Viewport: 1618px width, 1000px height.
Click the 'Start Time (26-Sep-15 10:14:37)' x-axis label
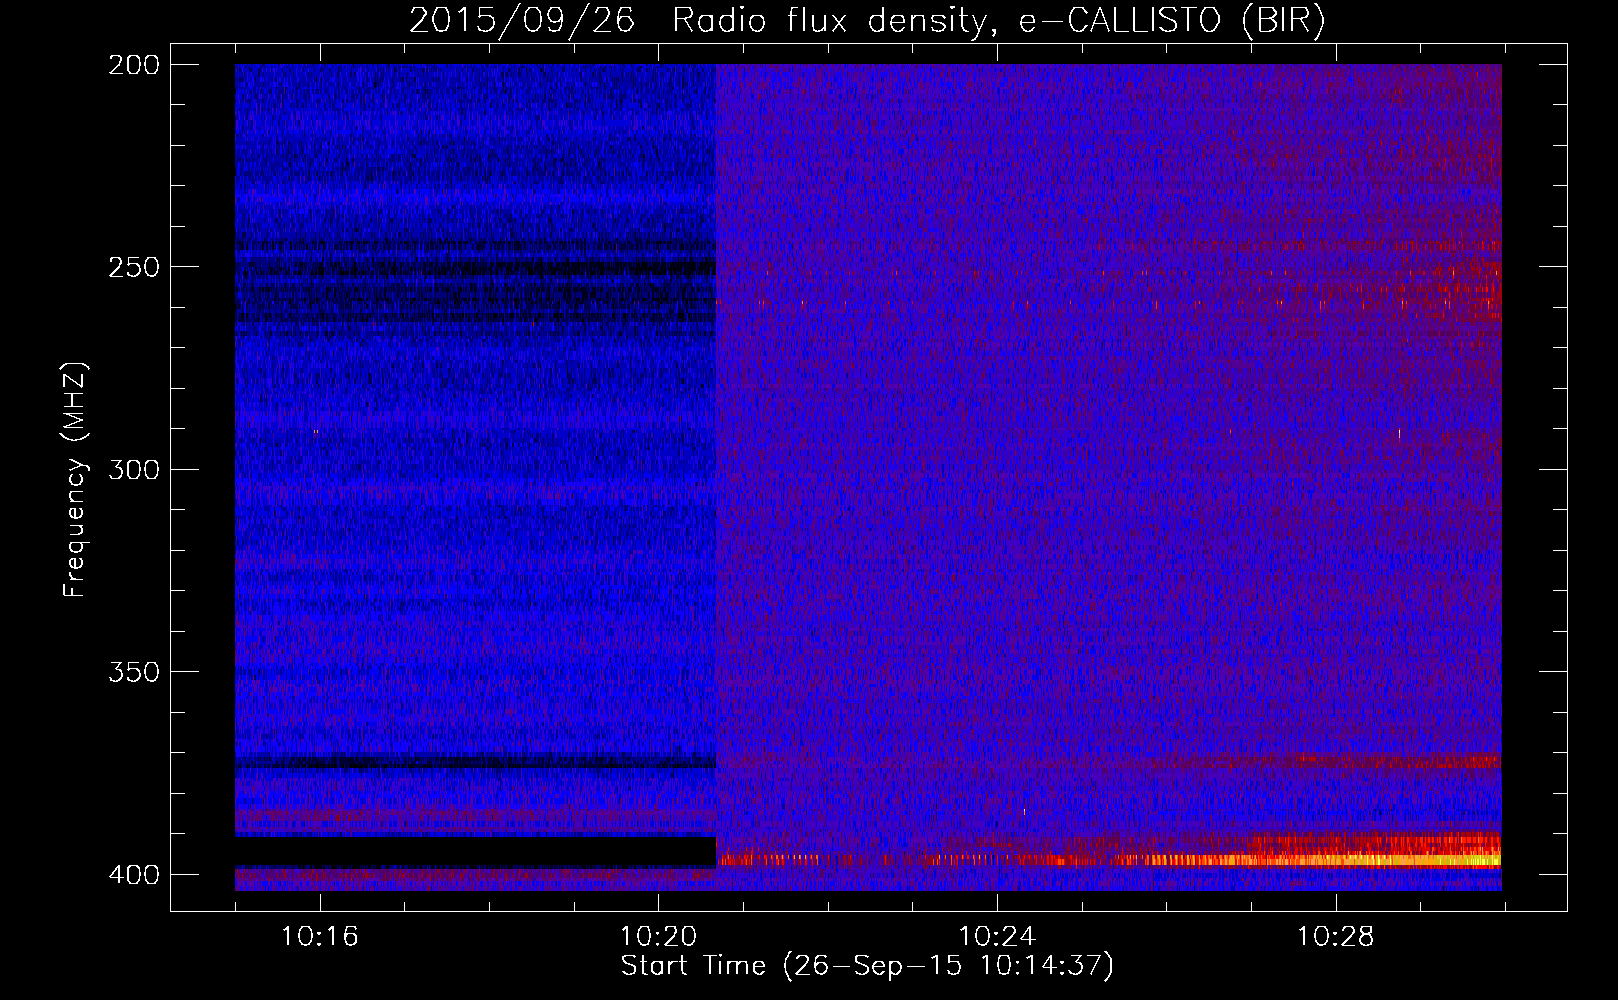pos(867,966)
